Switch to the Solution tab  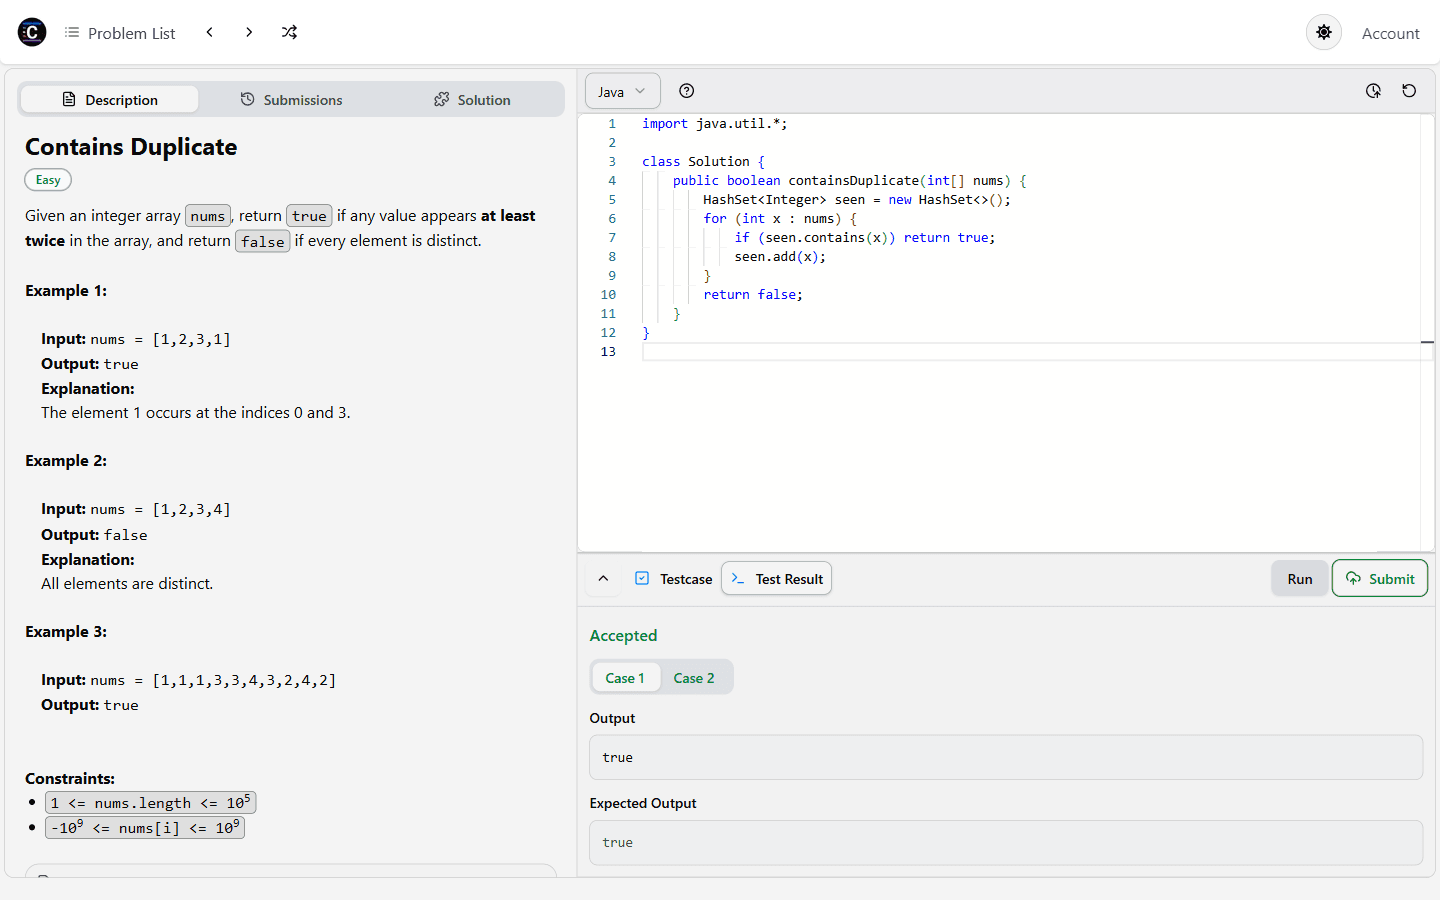pyautogui.click(x=472, y=99)
